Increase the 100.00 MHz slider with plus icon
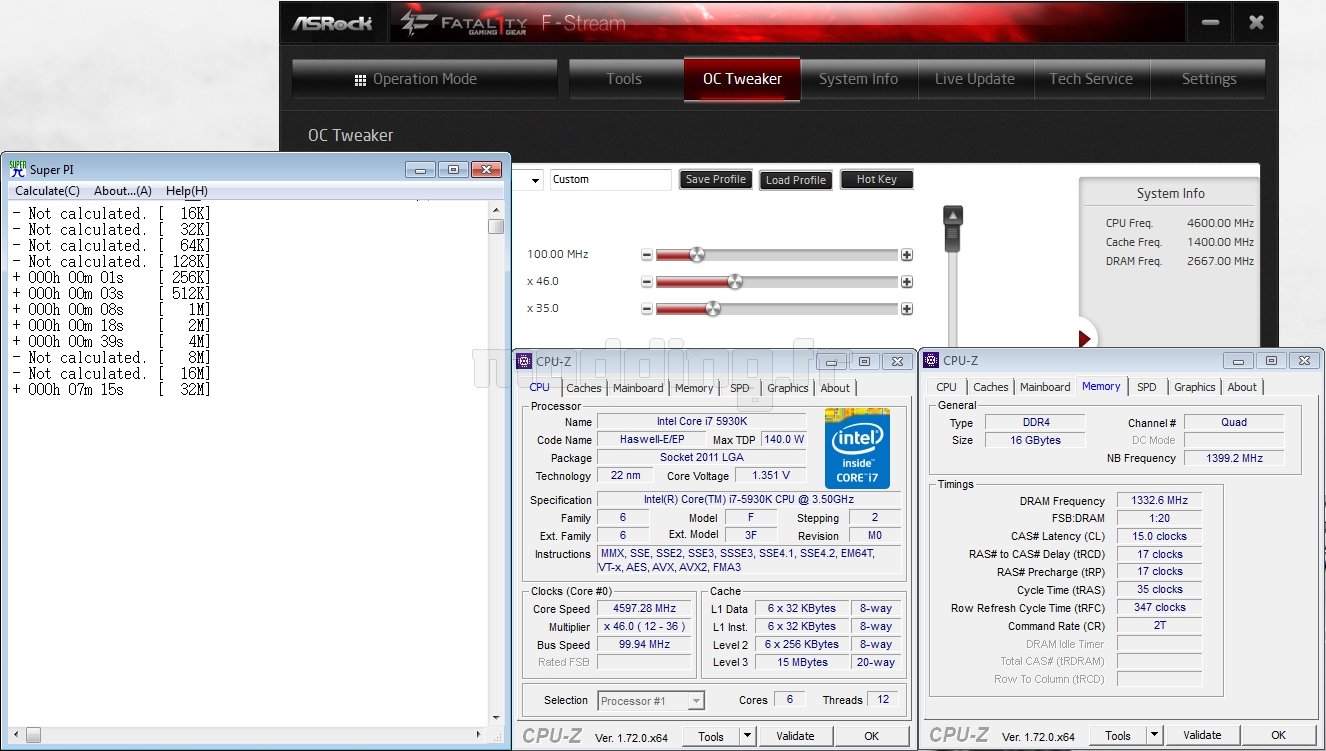This screenshot has height=751, width=1326. pyautogui.click(x=906, y=255)
